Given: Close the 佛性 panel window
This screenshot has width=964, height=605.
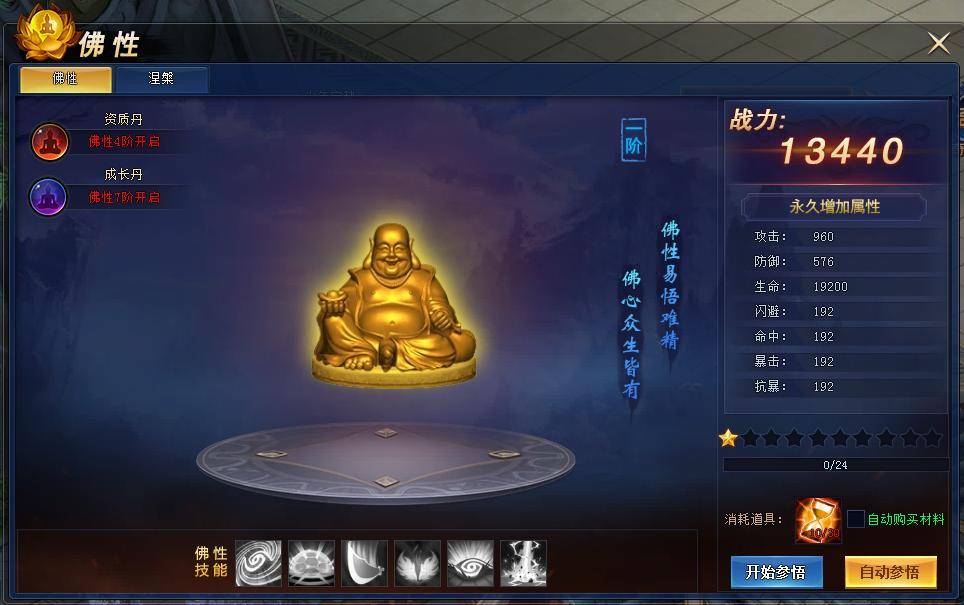Looking at the screenshot, I should coord(939,43).
